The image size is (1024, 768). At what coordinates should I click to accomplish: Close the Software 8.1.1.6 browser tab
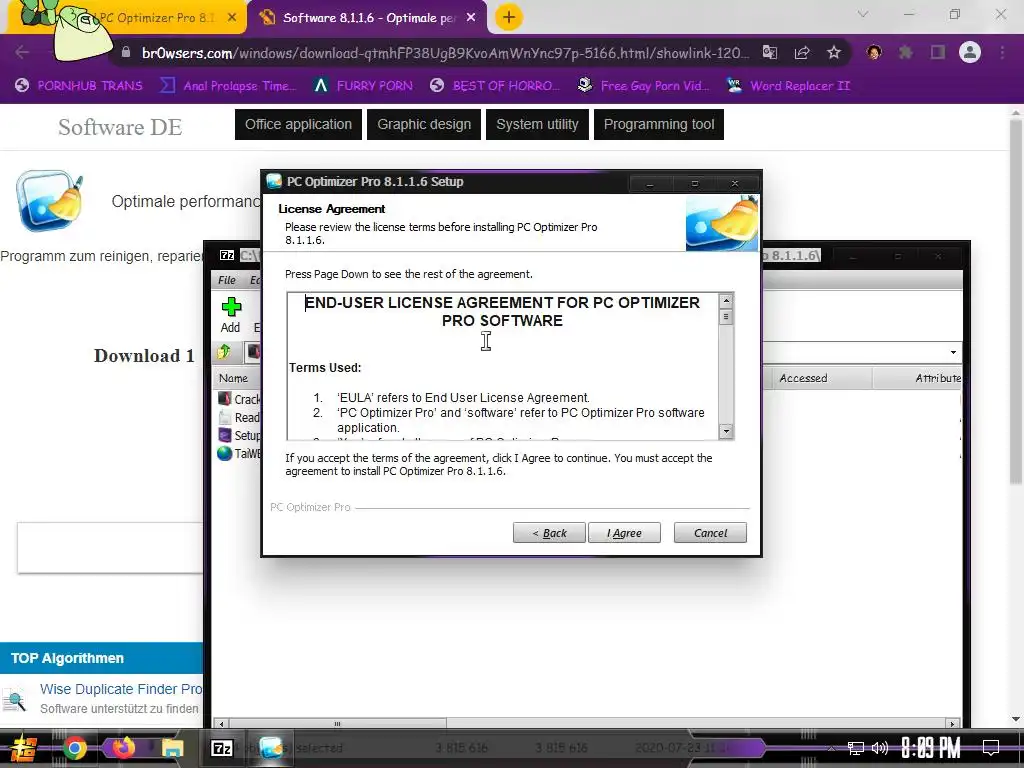(471, 18)
